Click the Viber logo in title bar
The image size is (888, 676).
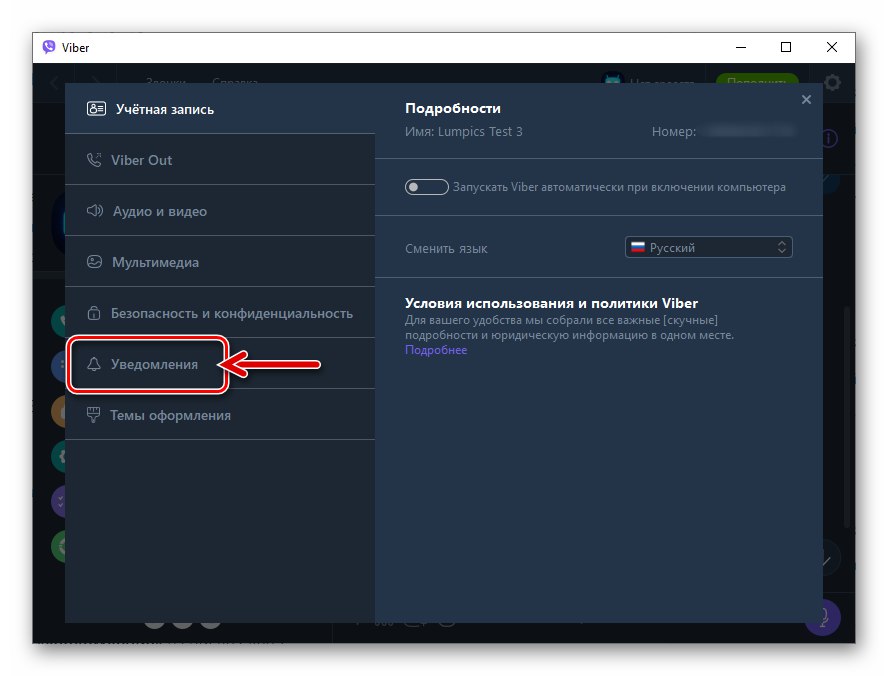tap(49, 47)
